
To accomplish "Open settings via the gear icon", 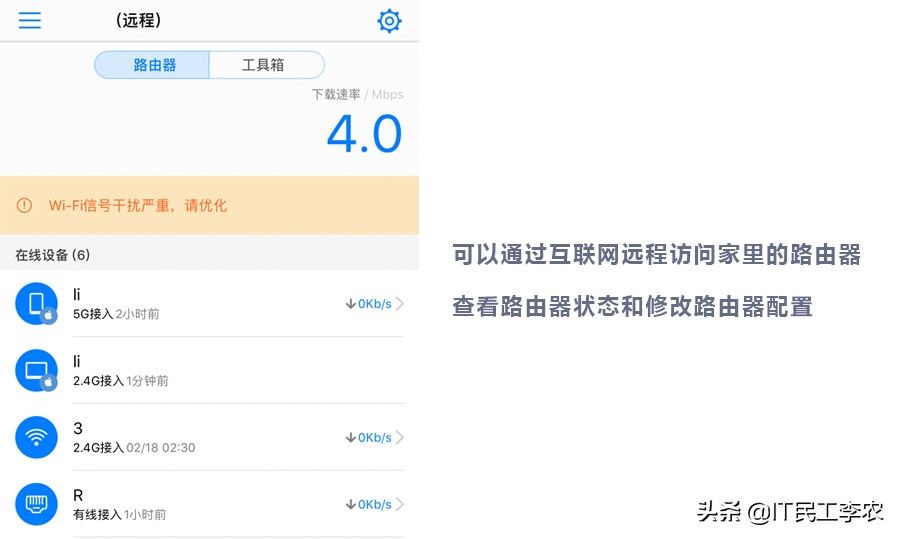I will 389,21.
